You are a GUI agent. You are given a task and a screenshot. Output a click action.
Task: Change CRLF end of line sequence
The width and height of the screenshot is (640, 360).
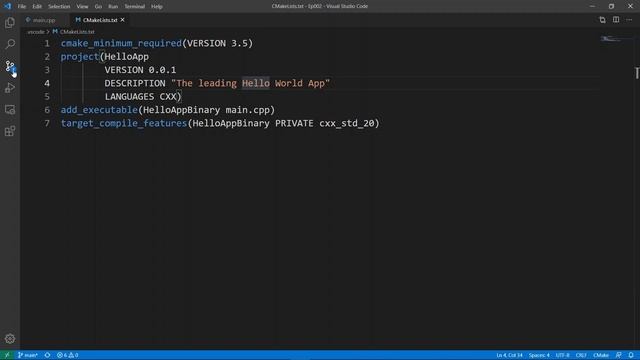pyautogui.click(x=581, y=355)
